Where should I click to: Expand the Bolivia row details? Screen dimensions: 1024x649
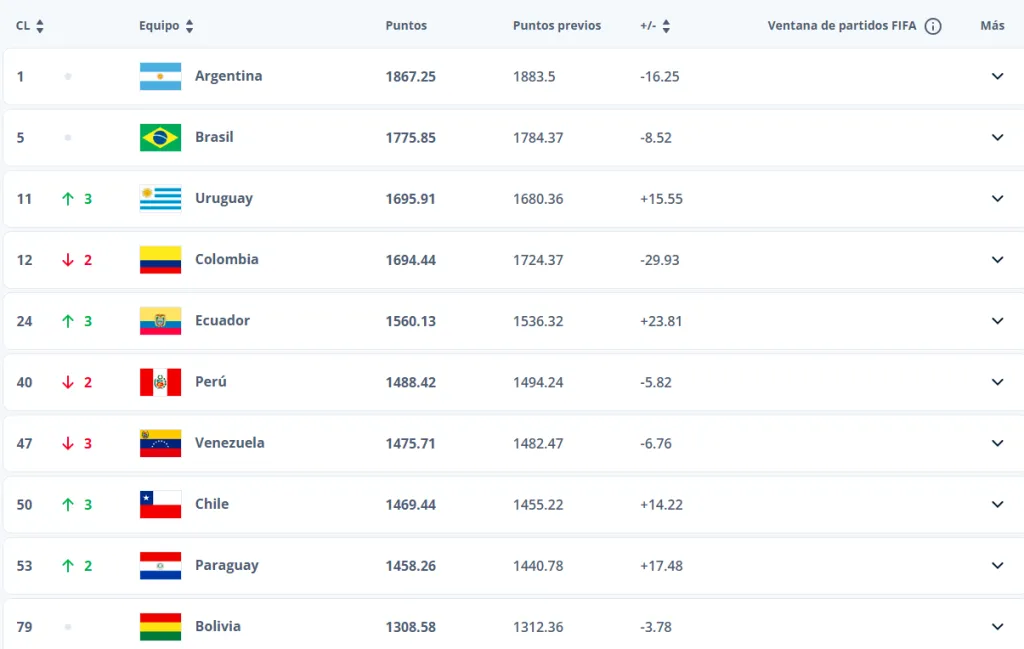click(997, 626)
